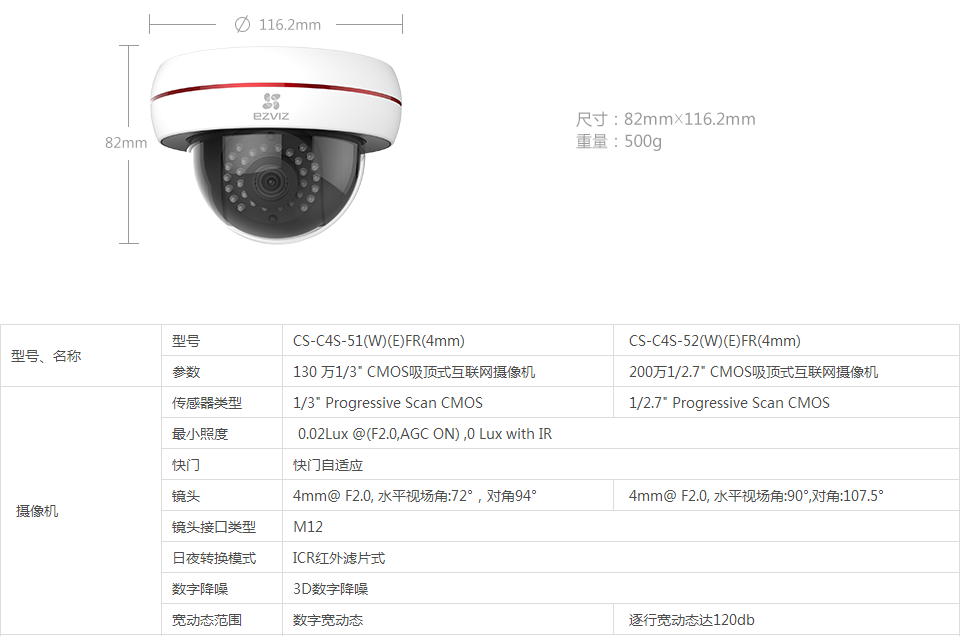Click the 最小照度 row label

tap(222, 434)
